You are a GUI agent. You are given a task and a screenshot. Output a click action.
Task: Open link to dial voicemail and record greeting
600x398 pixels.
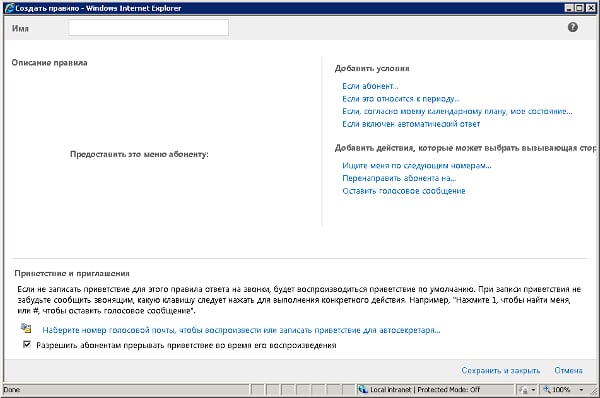[x=241, y=330]
